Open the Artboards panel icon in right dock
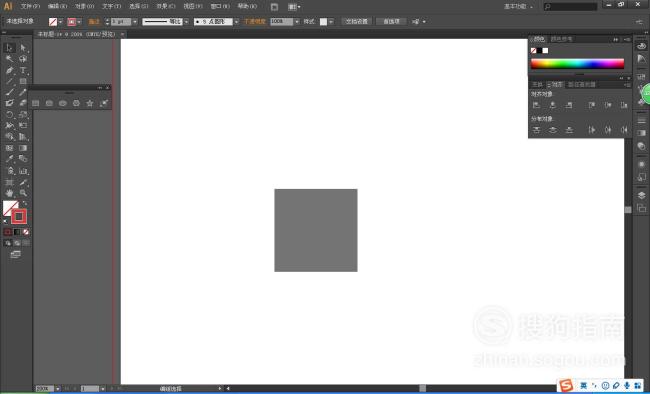Screen dimensions: 650x394 [641, 208]
